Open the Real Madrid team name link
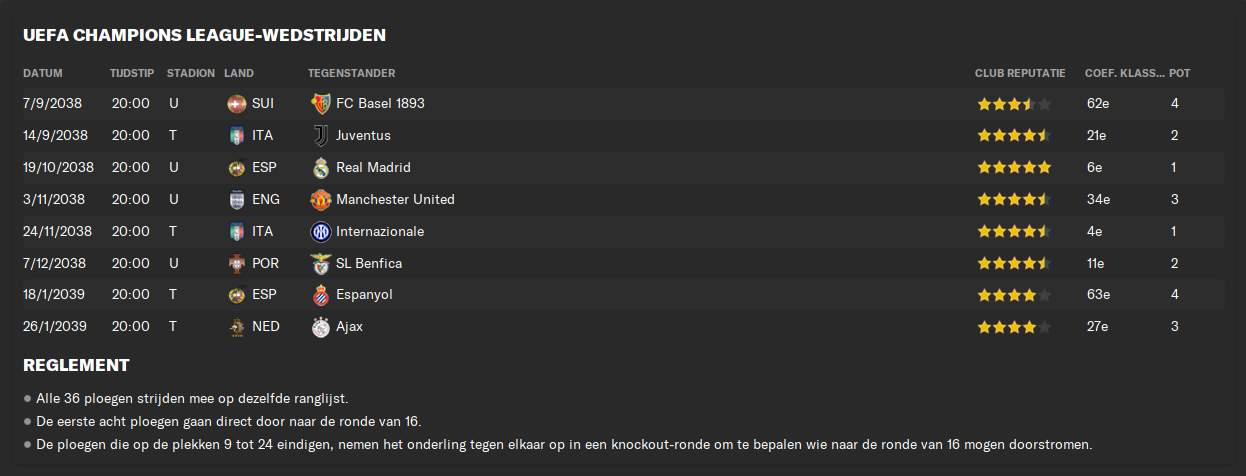Screen dimensions: 1246x476 (373, 167)
